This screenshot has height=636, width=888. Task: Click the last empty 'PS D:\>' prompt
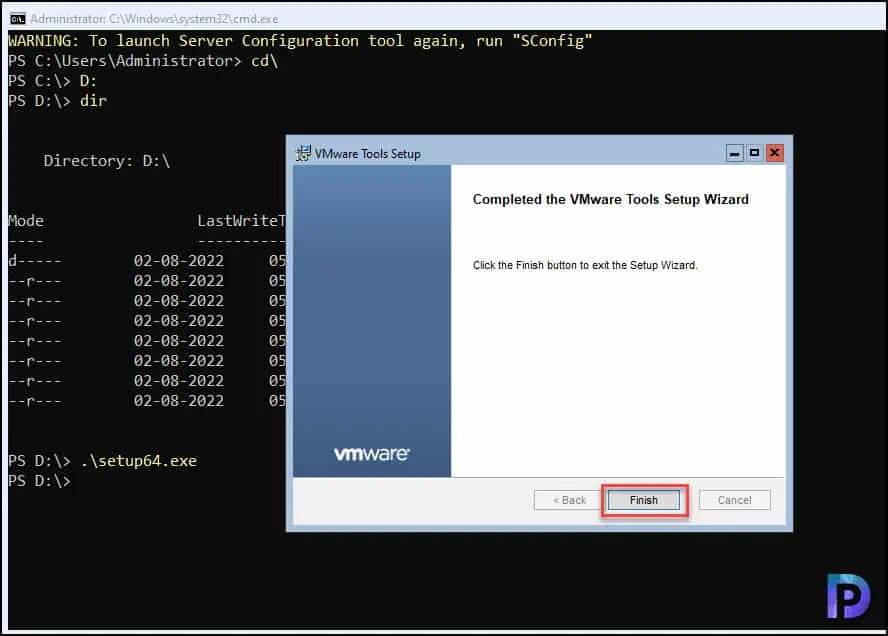(40, 481)
